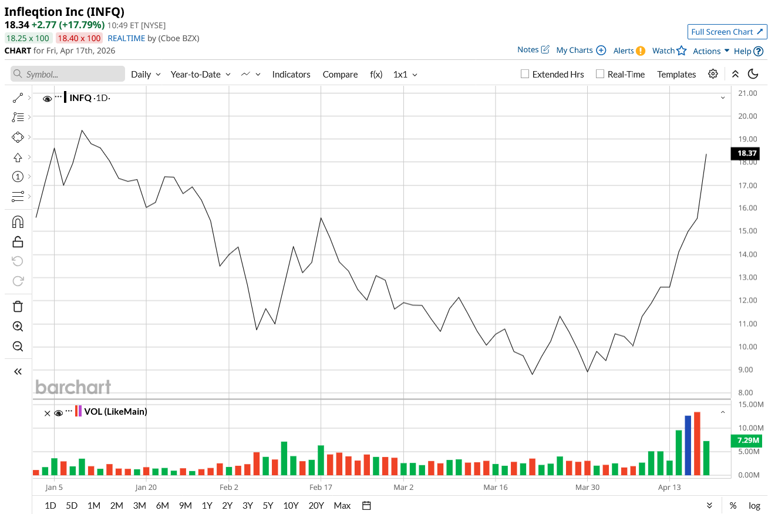Enable Real-Time checkbox
Viewport: 768px width, 514px height.
pos(600,73)
